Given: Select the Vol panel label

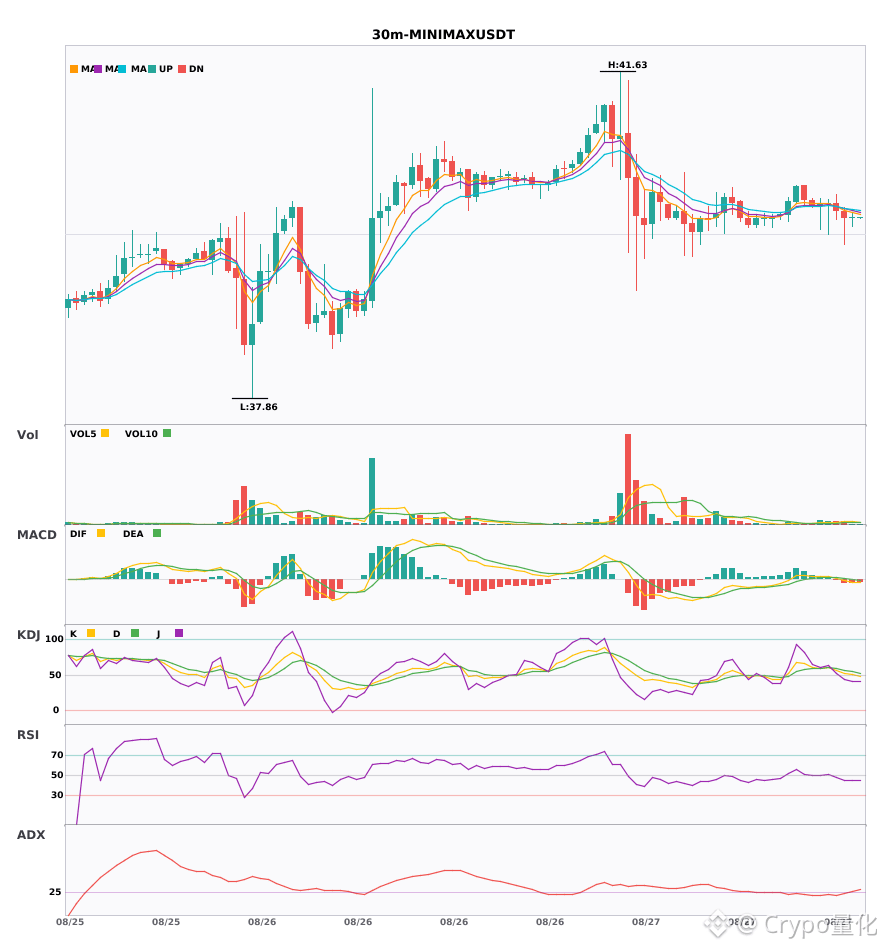Looking at the screenshot, I should (x=27, y=434).
